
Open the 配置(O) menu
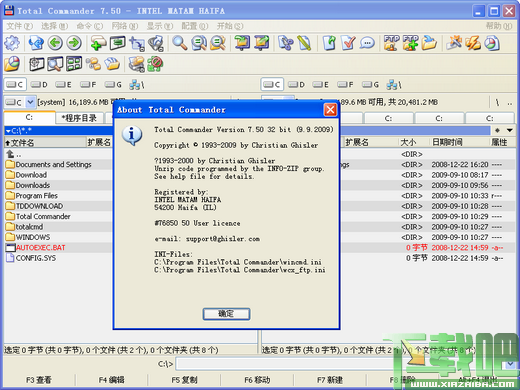point(195,26)
